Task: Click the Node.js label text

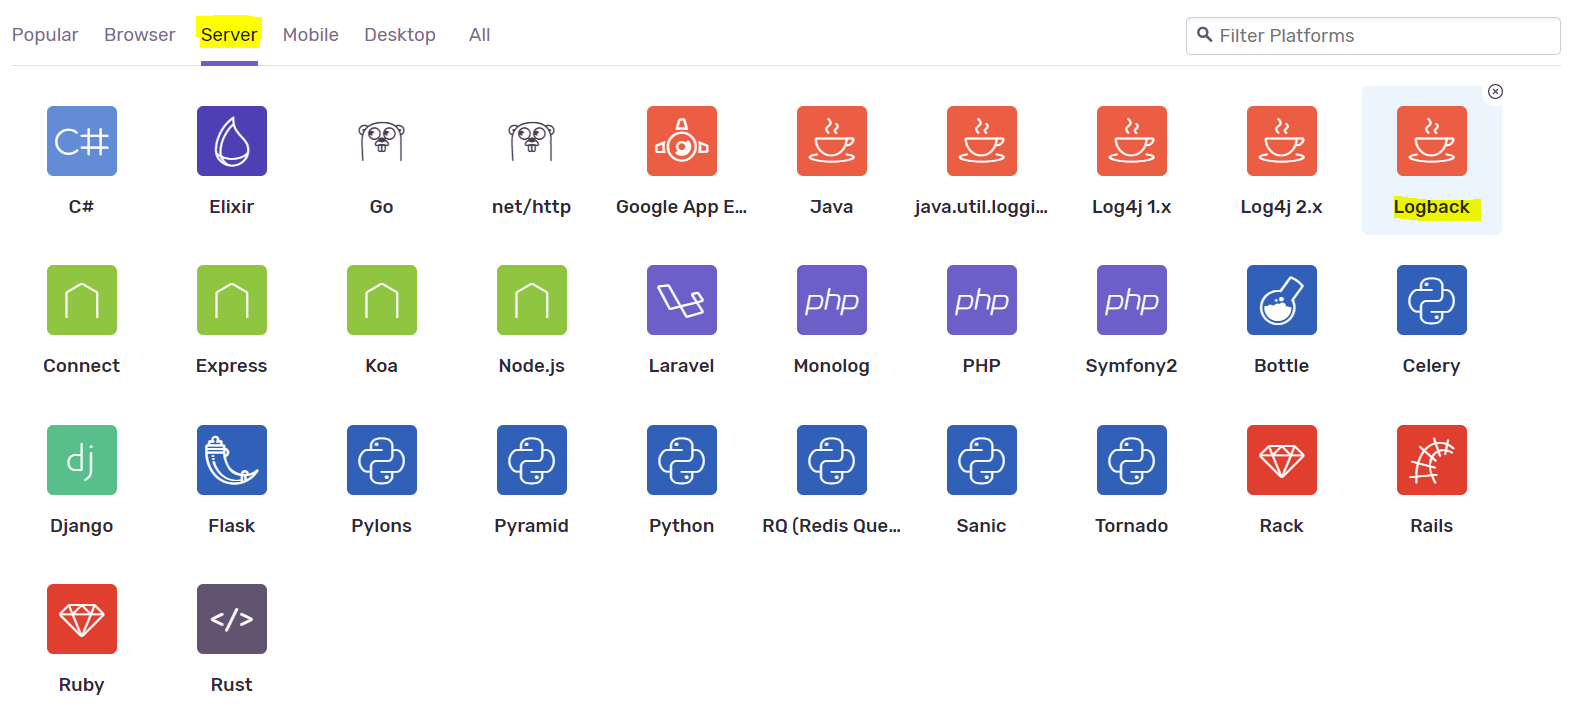Action: coord(532,366)
